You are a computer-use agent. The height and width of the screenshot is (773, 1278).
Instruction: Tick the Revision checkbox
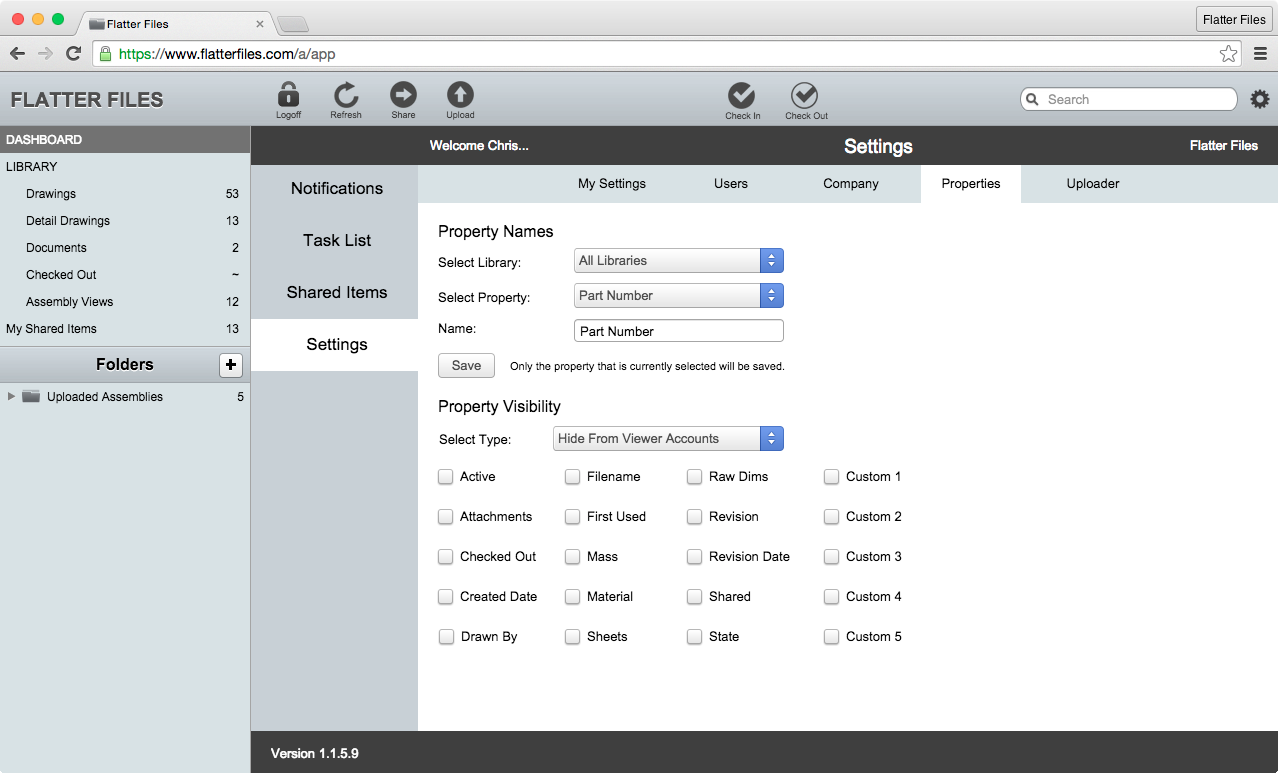coord(694,517)
